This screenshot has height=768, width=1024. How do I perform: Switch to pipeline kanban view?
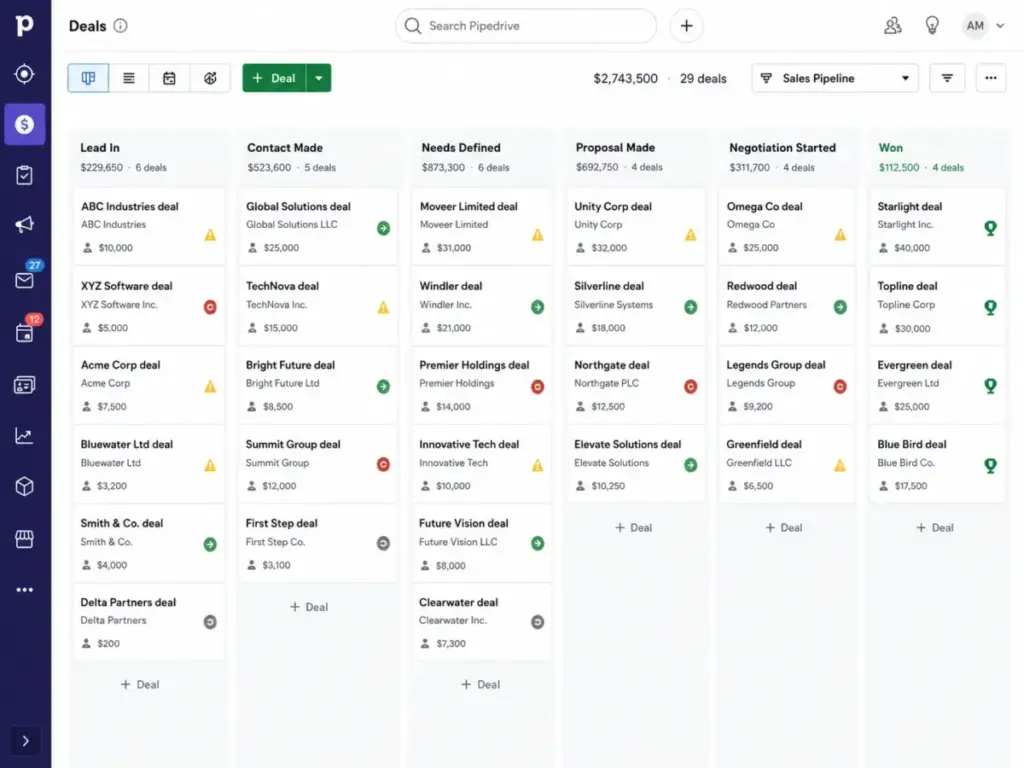tap(88, 78)
